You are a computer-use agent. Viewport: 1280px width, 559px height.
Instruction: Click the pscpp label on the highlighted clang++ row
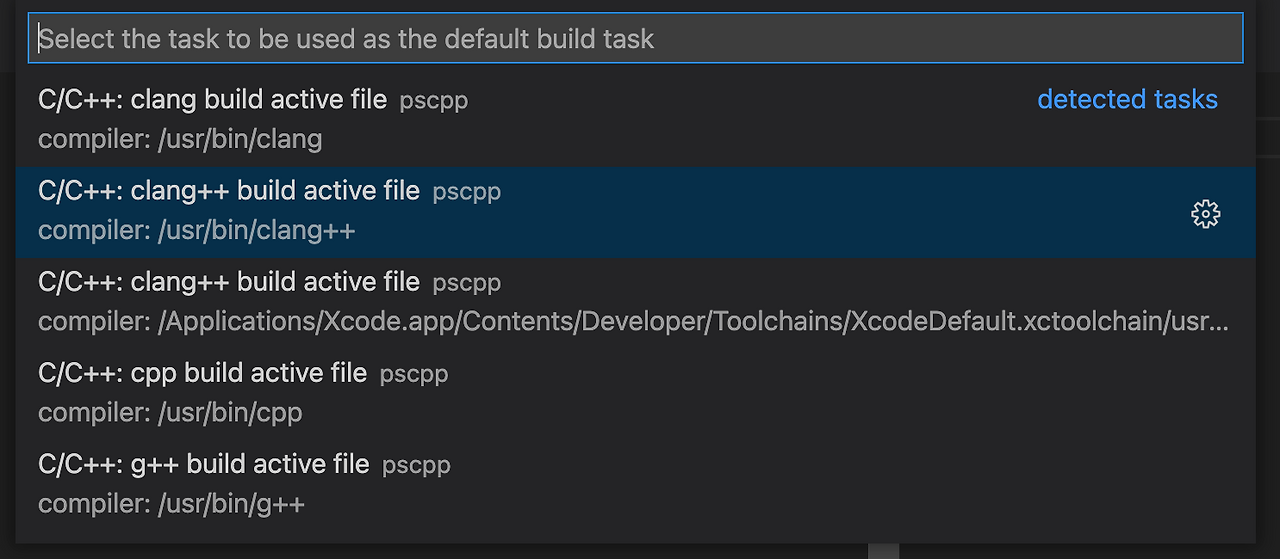click(x=466, y=192)
